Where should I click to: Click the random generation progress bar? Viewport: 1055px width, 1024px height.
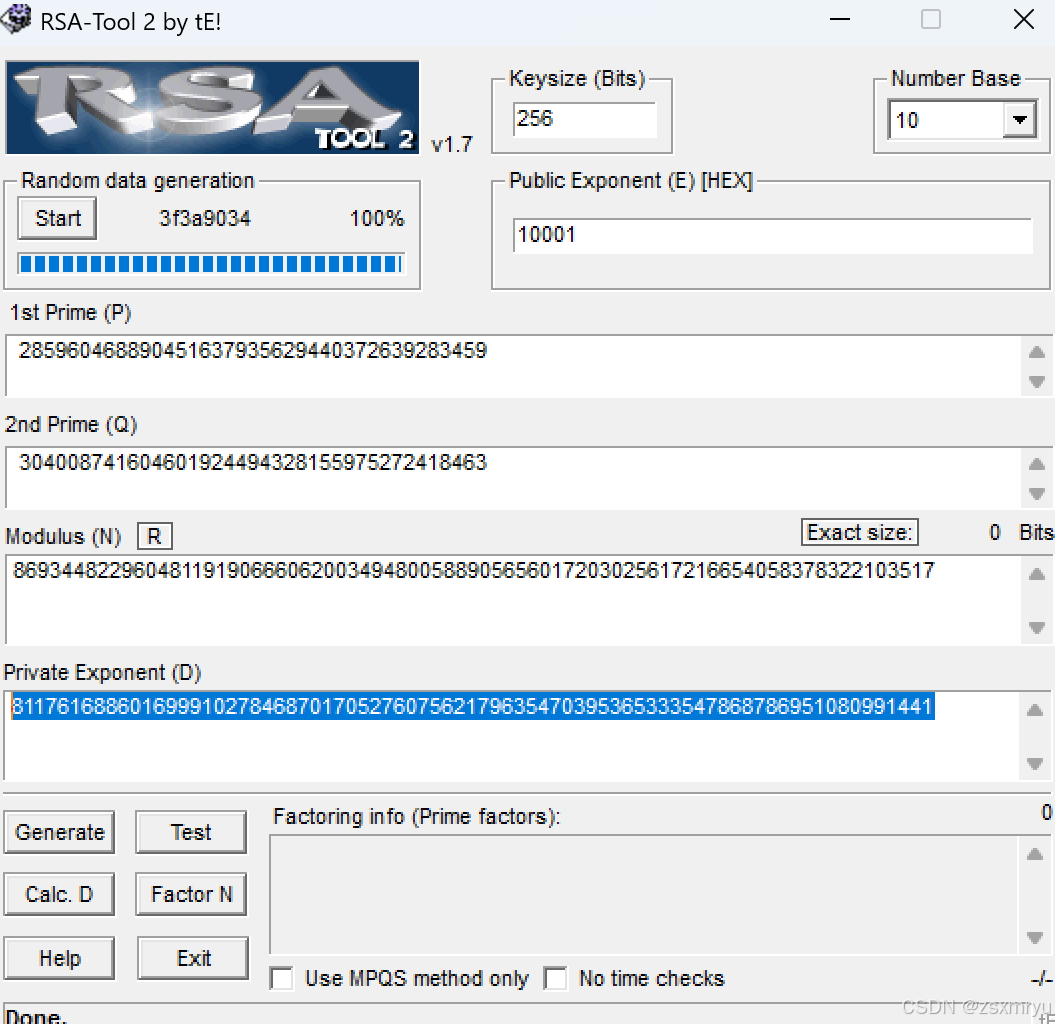(211, 263)
